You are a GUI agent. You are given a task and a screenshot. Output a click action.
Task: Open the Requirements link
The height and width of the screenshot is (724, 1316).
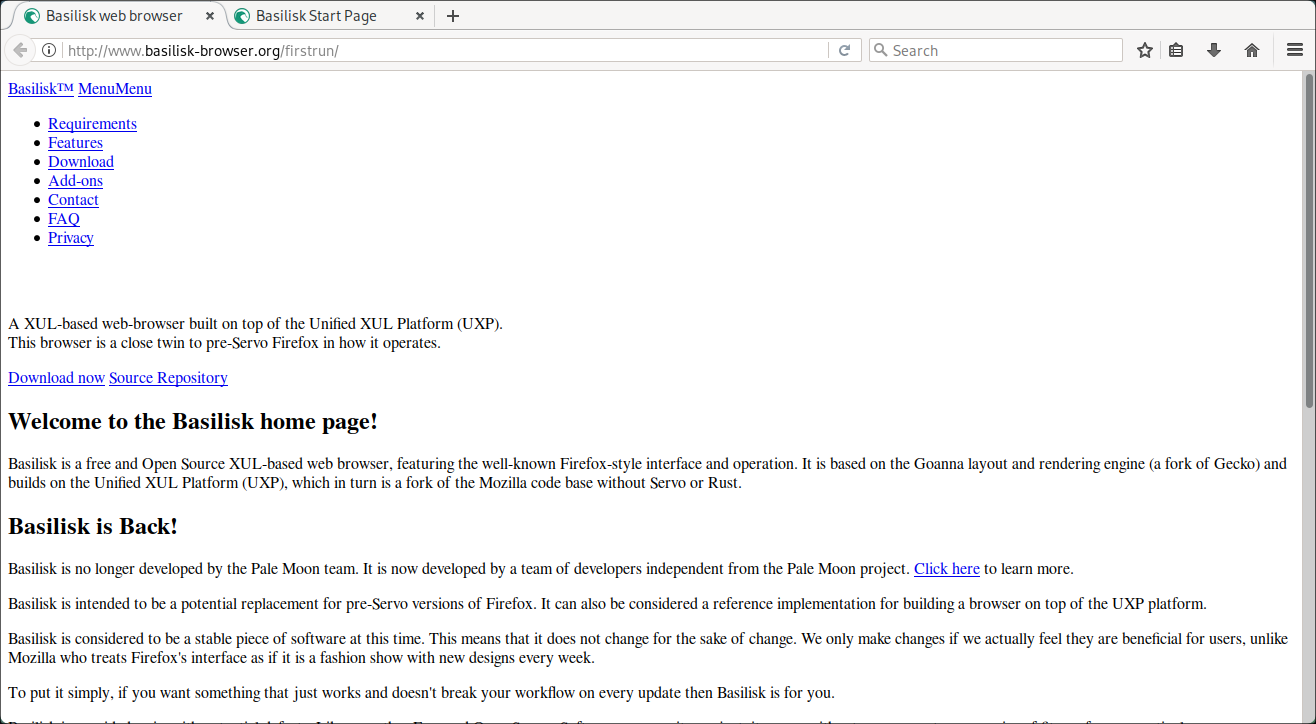92,124
